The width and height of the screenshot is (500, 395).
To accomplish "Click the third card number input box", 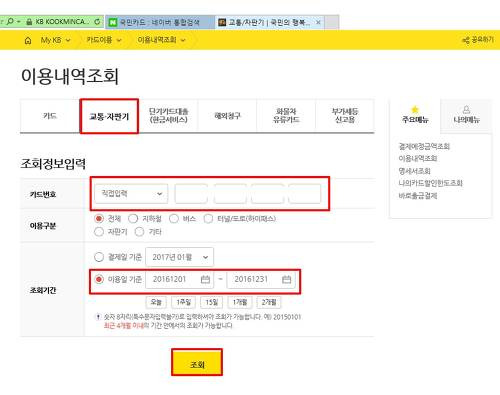I will click(x=267, y=194).
